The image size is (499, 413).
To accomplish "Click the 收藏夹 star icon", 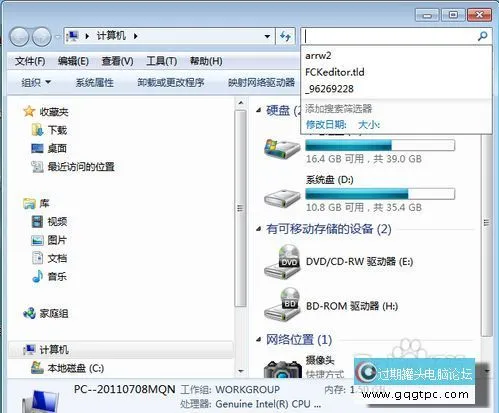I will coord(29,111).
